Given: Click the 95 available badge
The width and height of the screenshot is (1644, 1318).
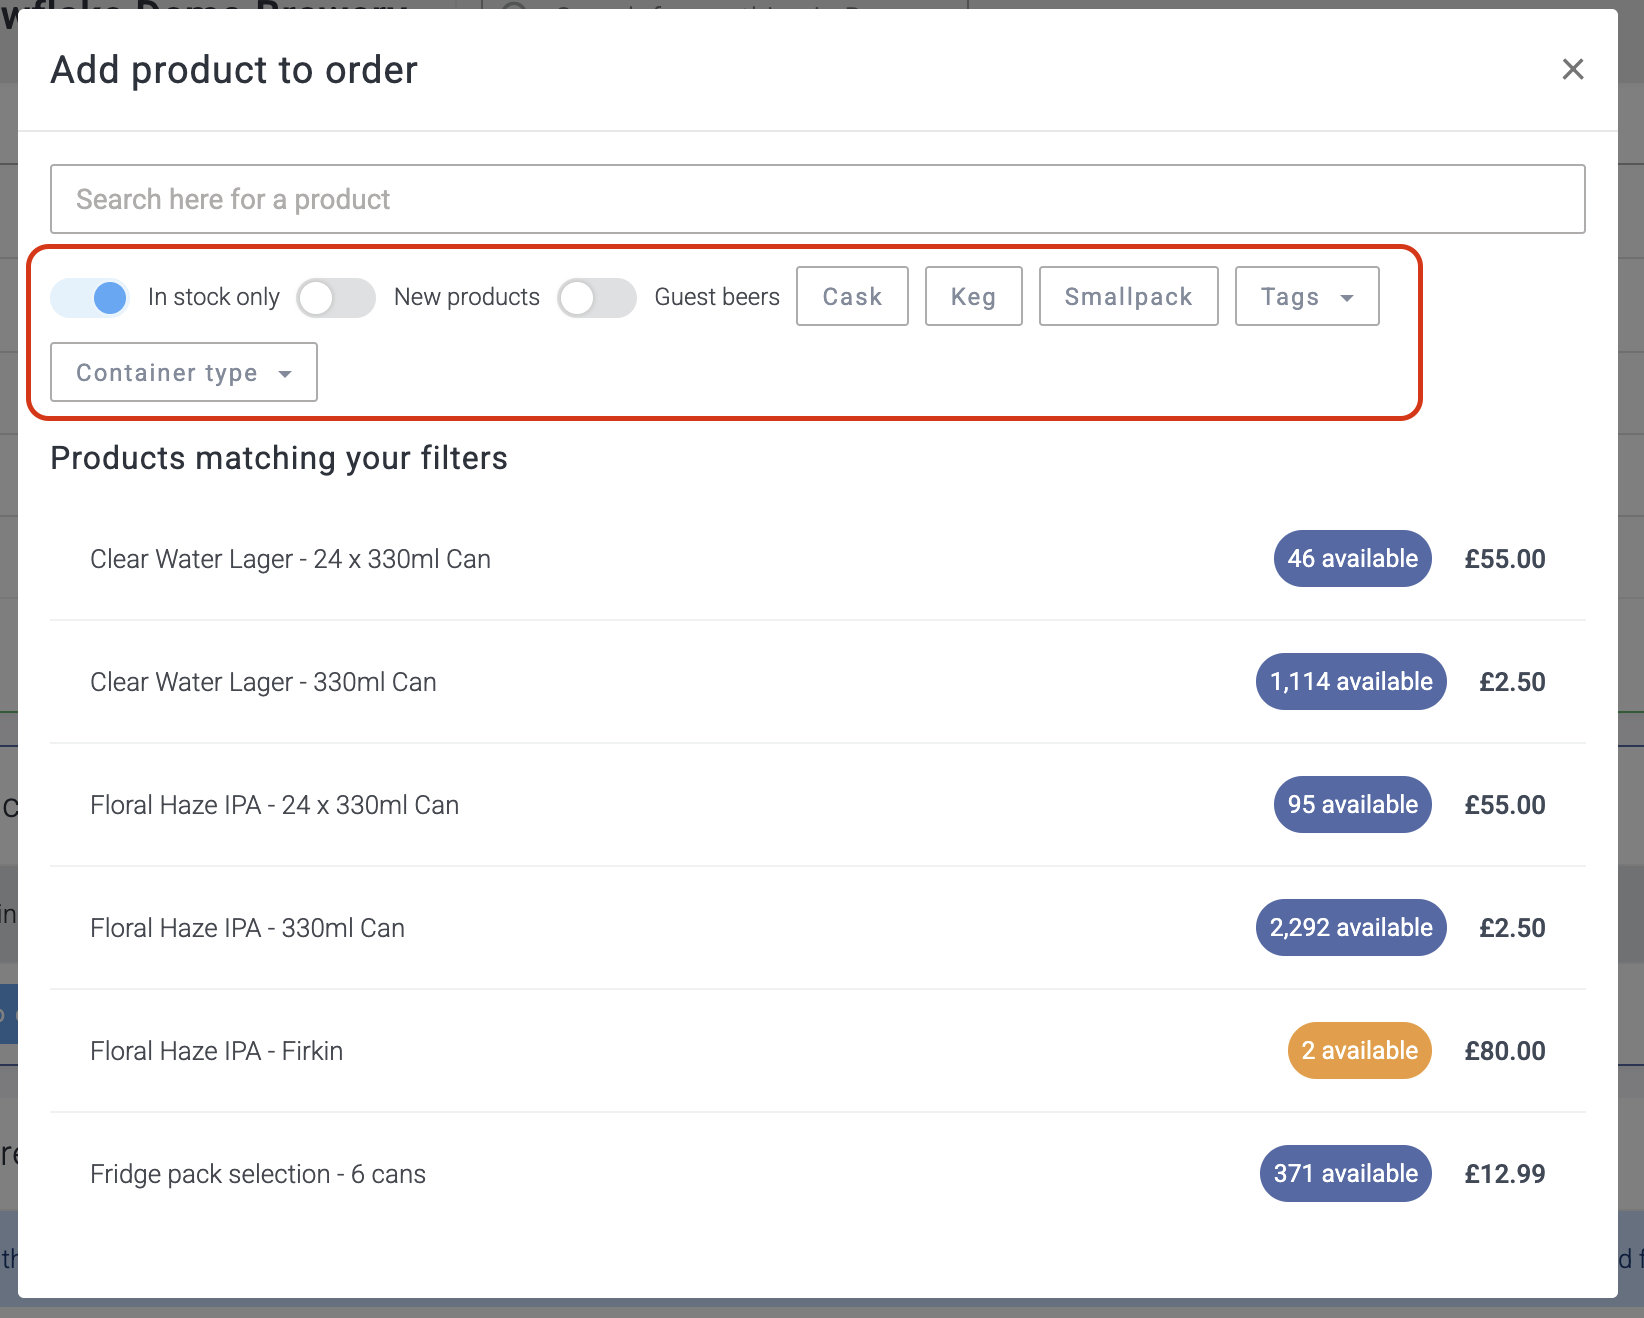Looking at the screenshot, I should pos(1352,805).
